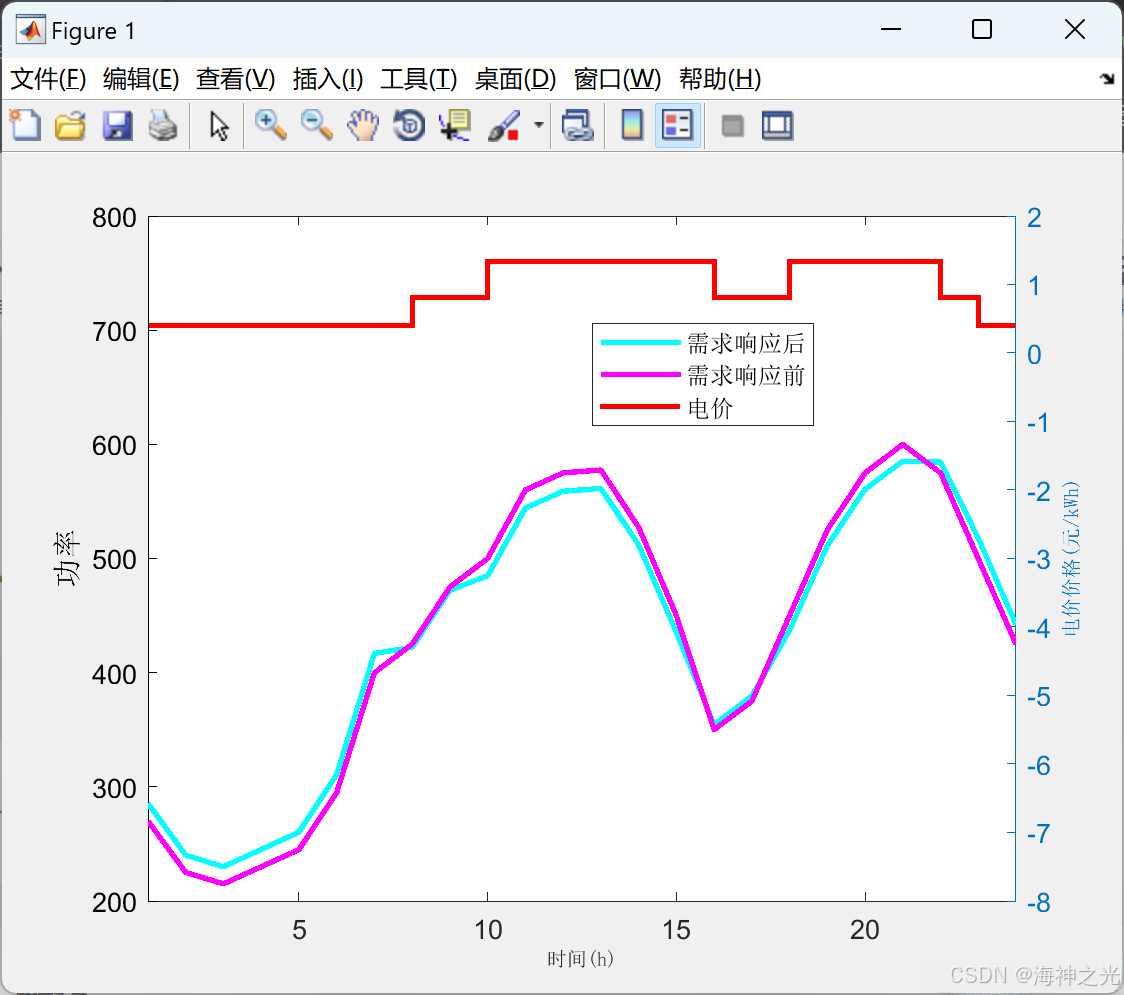Screen dimensions: 1124x995
Task: Select the Brush data tool
Action: pyautogui.click(x=504, y=125)
